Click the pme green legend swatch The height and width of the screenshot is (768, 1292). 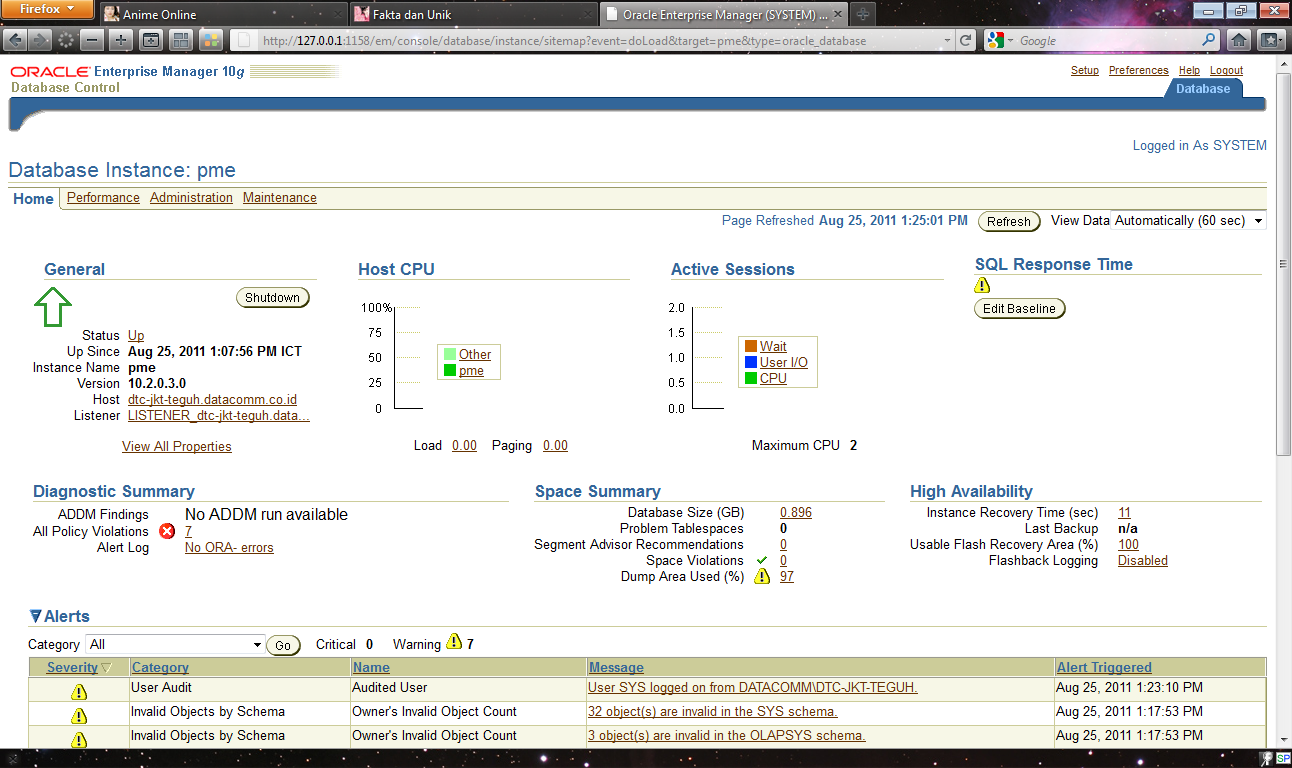tap(450, 370)
